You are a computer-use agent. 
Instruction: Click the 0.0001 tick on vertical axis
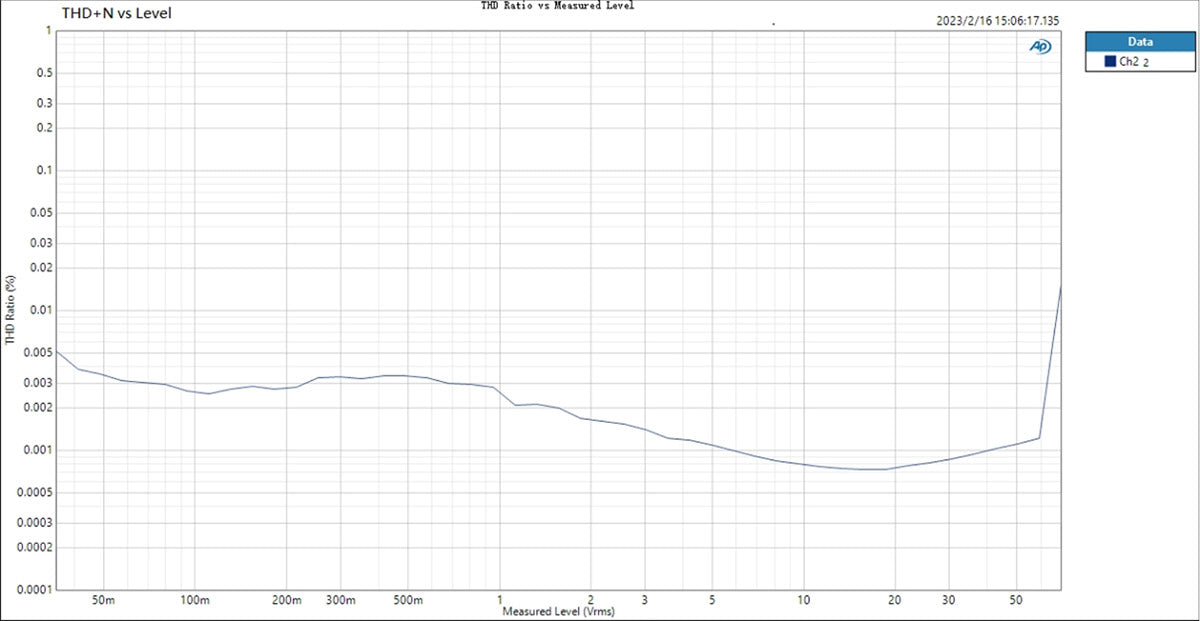33,589
